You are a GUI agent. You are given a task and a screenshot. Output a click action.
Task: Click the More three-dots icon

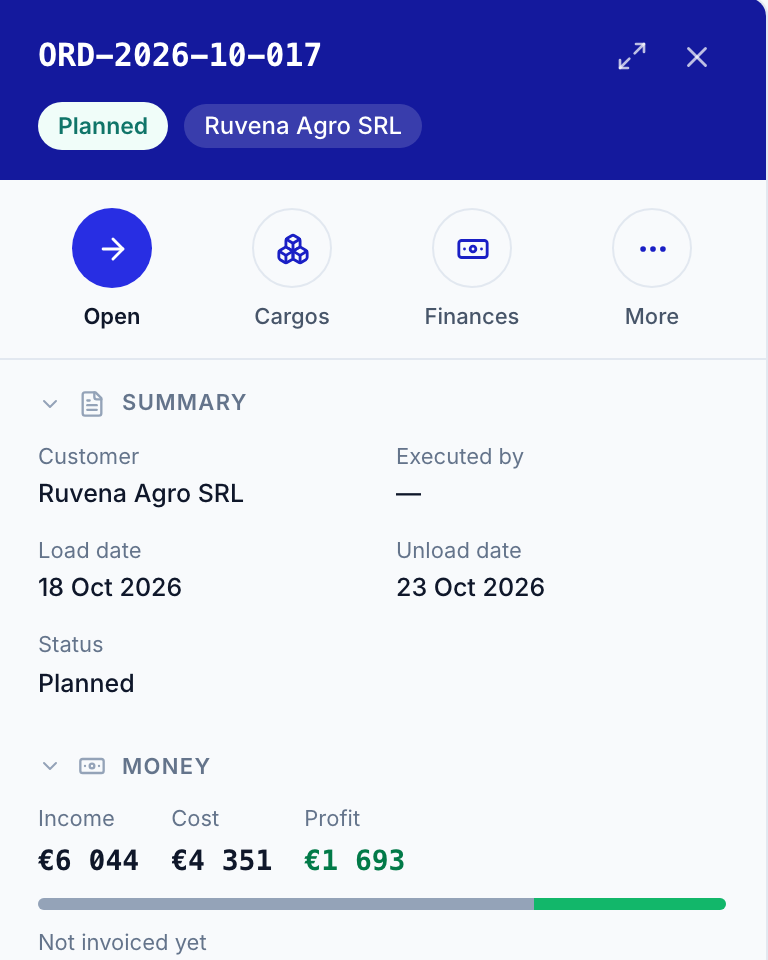point(652,248)
